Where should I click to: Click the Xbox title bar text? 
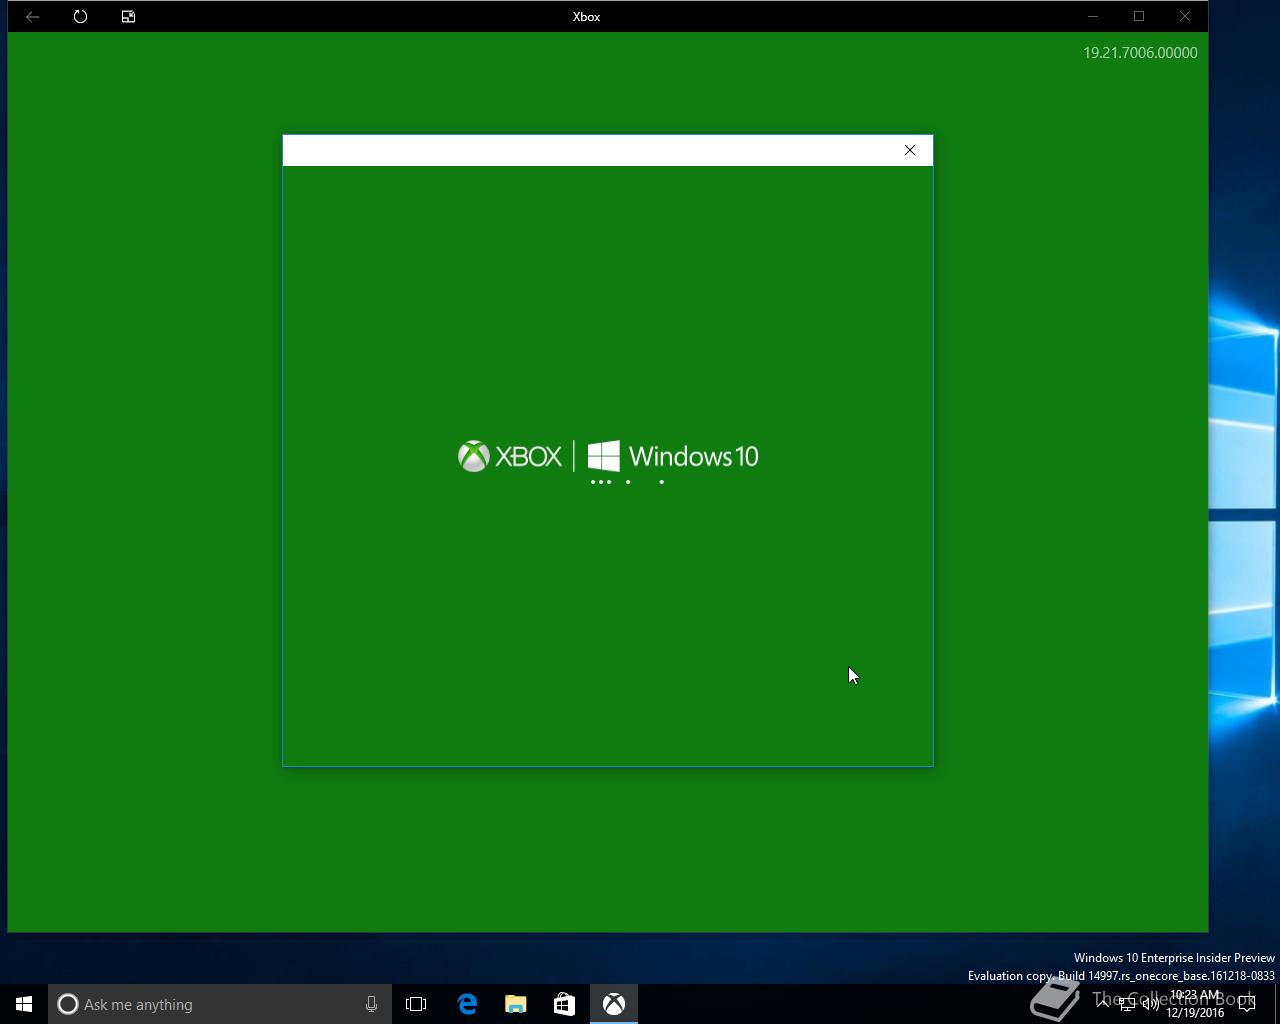[x=586, y=16]
